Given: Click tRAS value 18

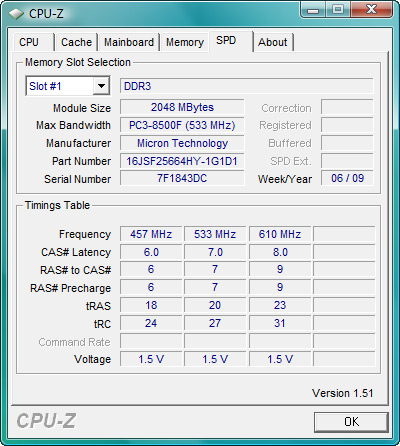Looking at the screenshot, I should pyautogui.click(x=151, y=305).
